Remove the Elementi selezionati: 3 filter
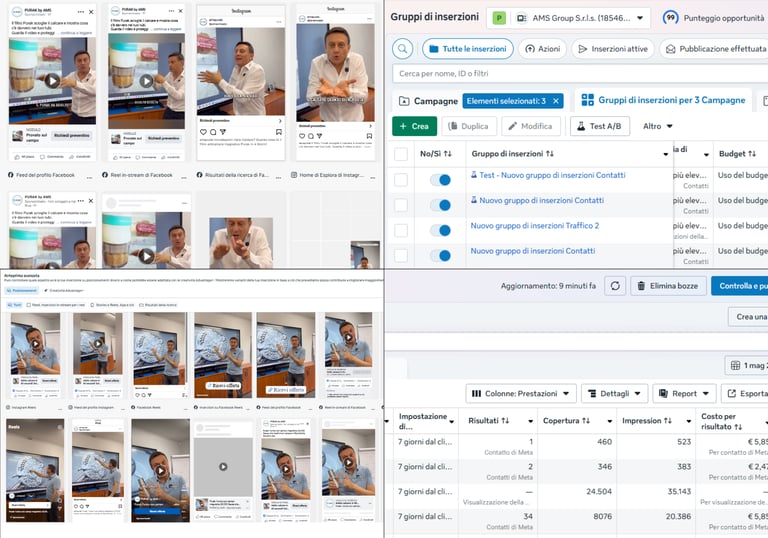Viewport: 768px width, 538px height. pos(556,101)
